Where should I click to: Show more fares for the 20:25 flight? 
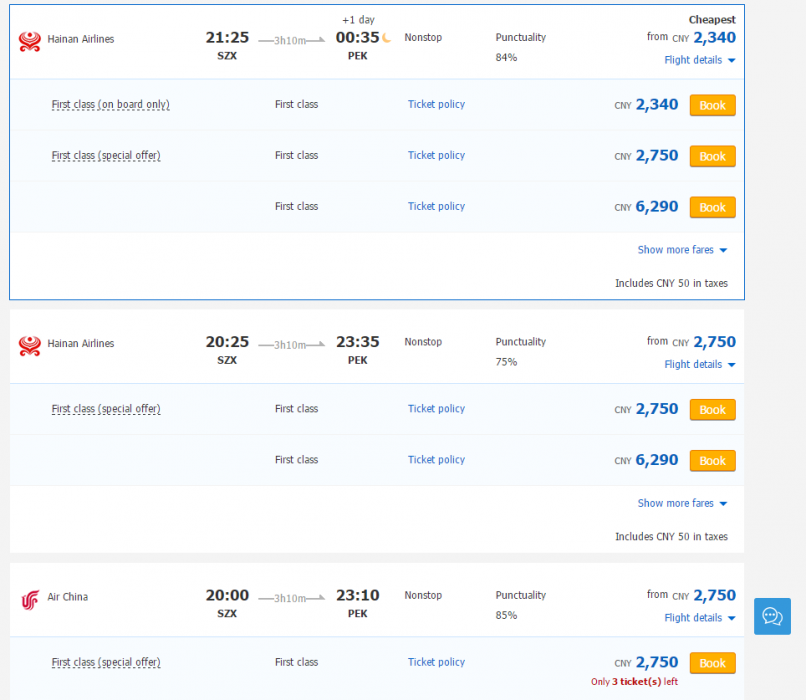pos(682,503)
